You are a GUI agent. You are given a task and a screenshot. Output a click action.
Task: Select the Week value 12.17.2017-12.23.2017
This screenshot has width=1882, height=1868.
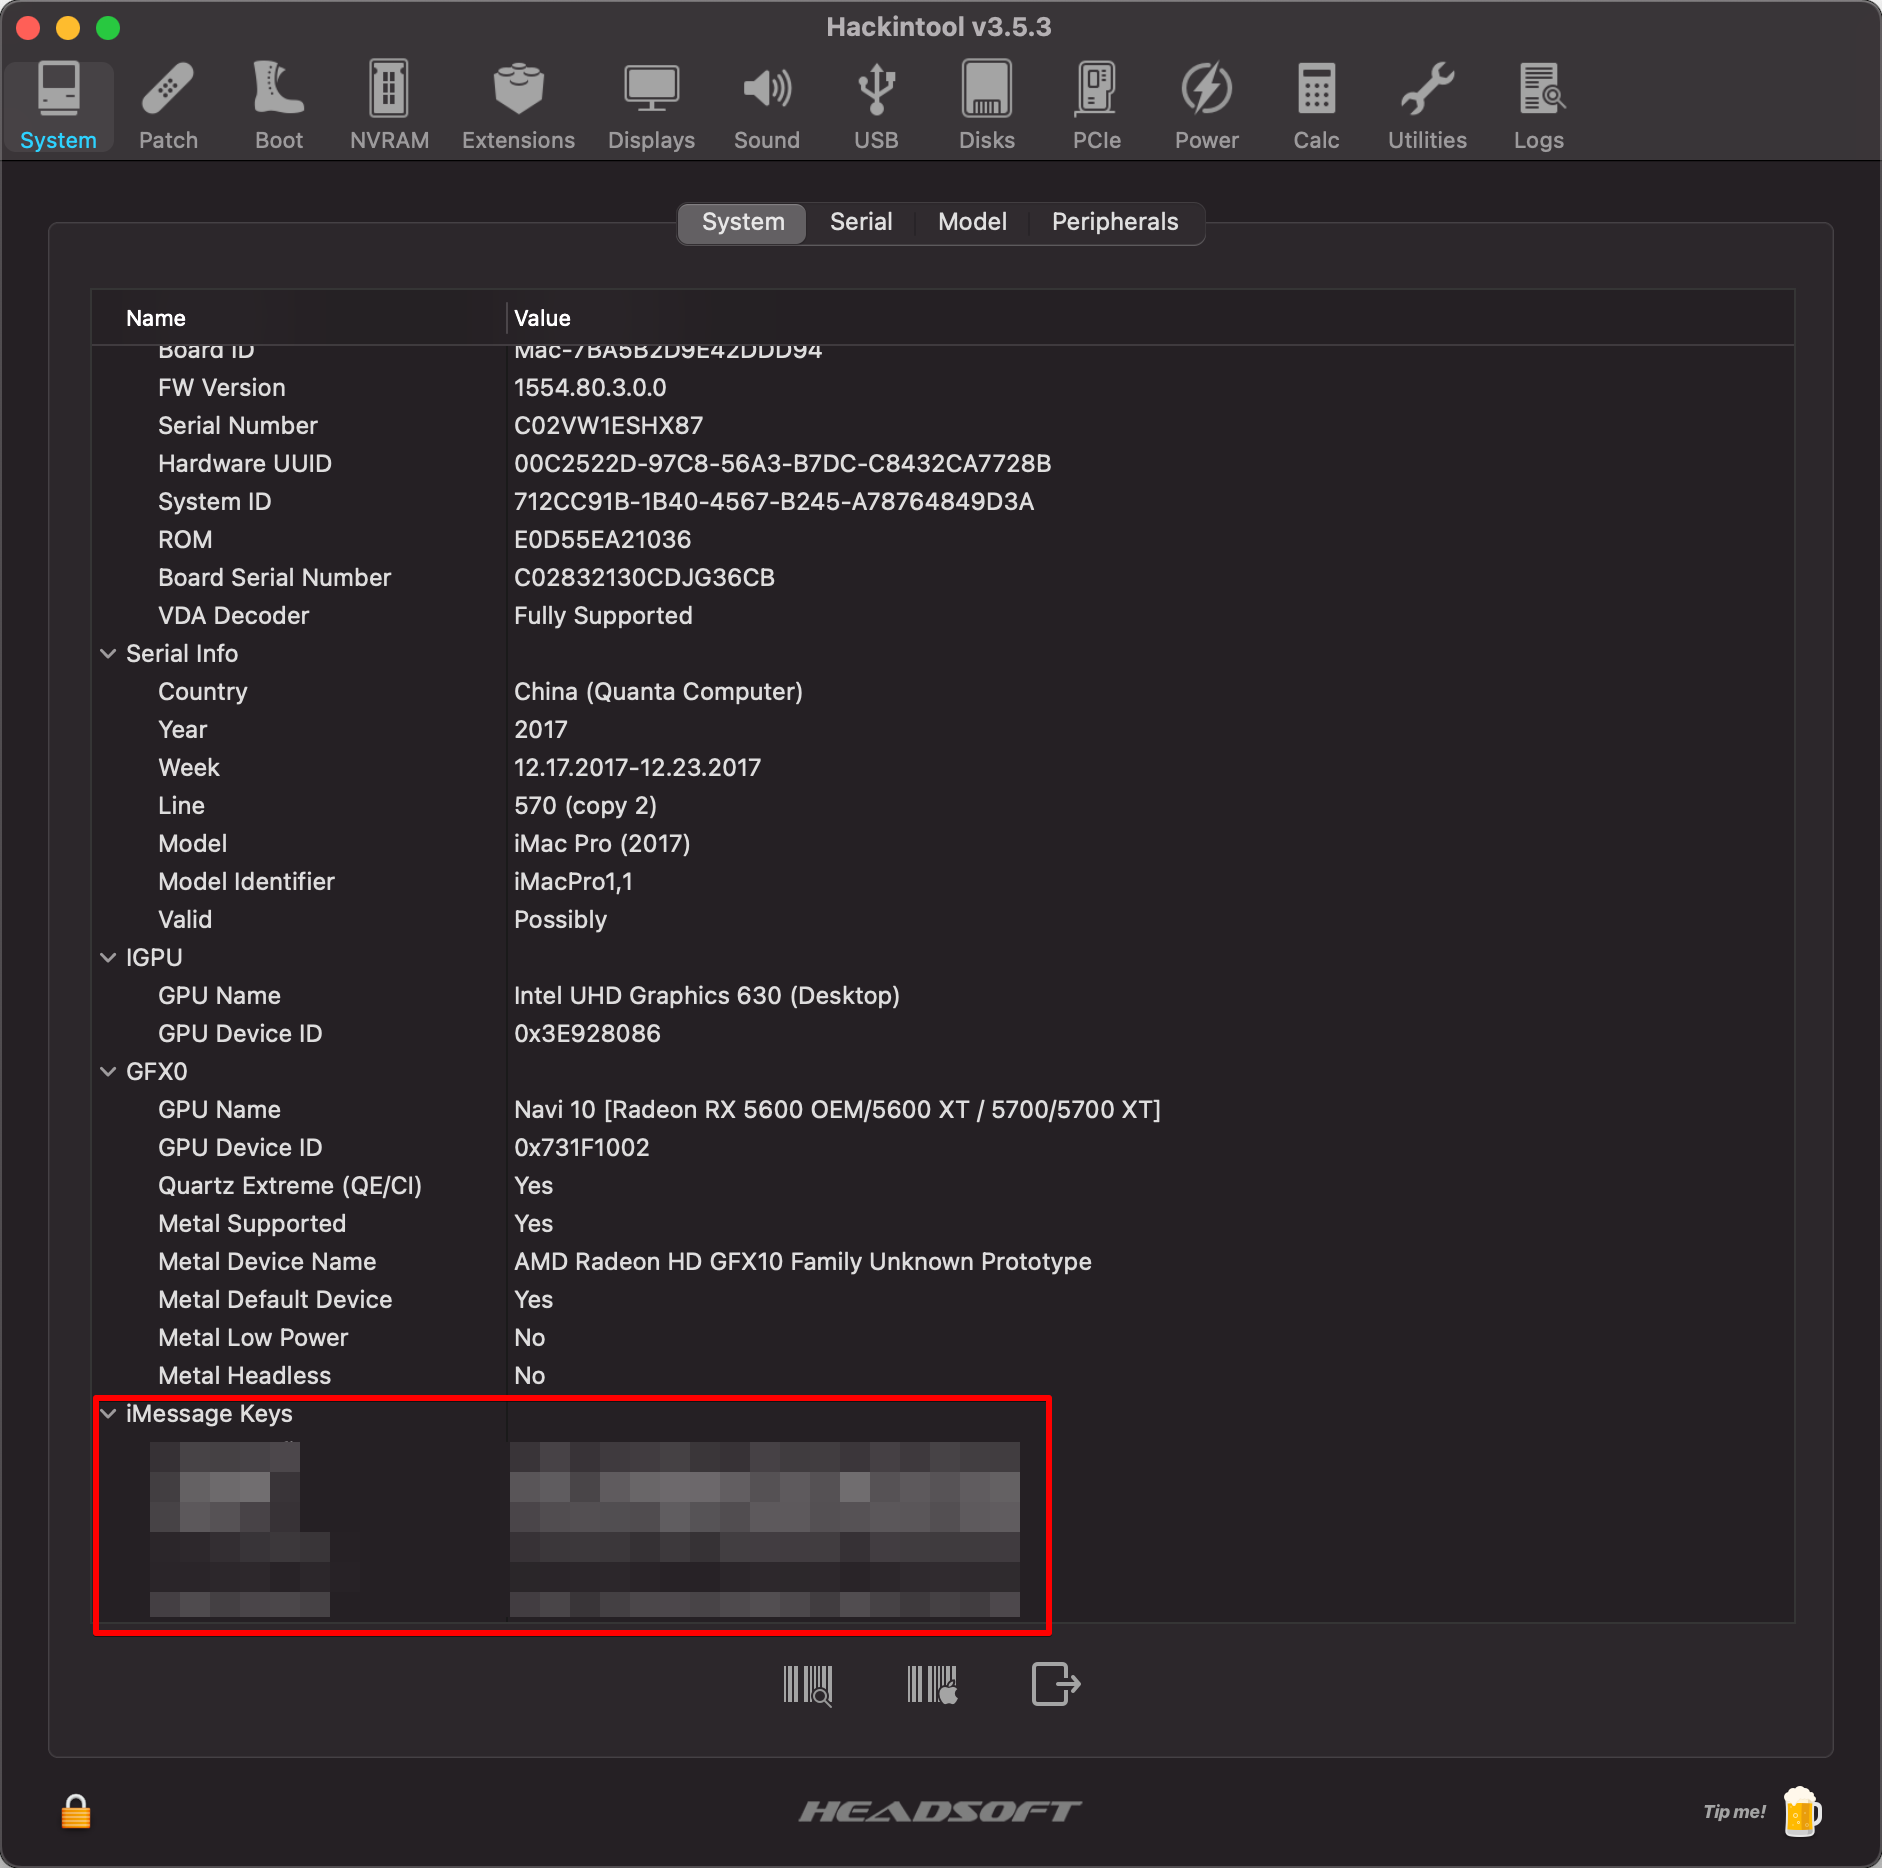coord(637,768)
